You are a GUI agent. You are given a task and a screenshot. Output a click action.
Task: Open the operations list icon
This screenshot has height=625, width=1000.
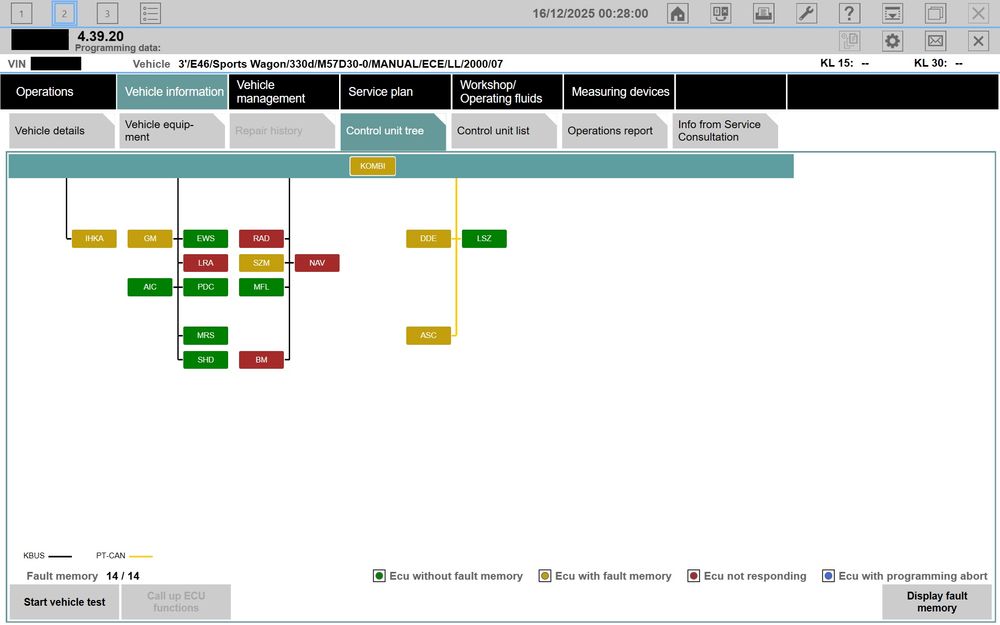coord(151,13)
